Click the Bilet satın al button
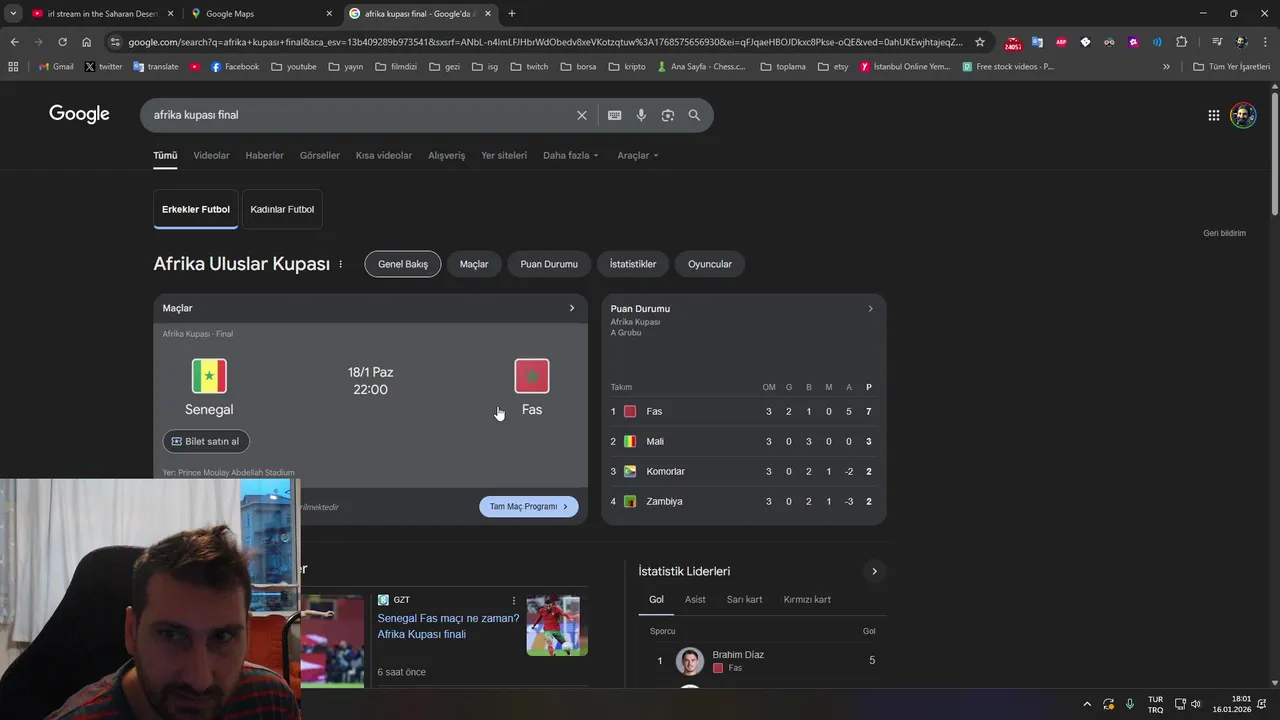Screen dimensions: 1280x720 click(x=206, y=441)
